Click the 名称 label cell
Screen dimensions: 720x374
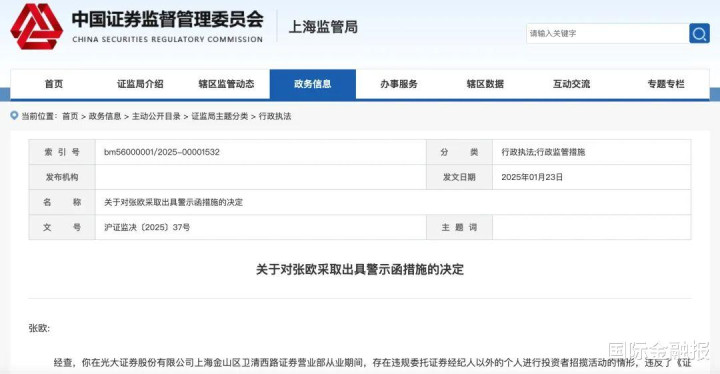pyautogui.click(x=62, y=202)
